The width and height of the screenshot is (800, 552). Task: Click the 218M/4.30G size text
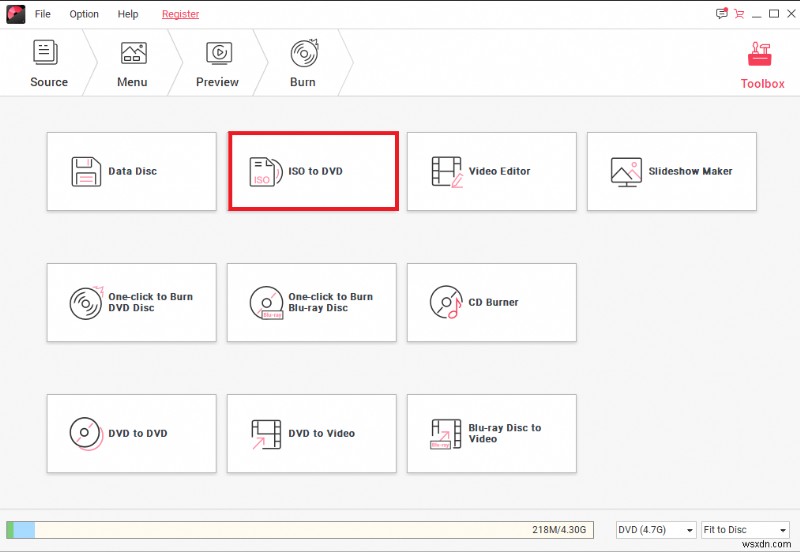(x=559, y=530)
